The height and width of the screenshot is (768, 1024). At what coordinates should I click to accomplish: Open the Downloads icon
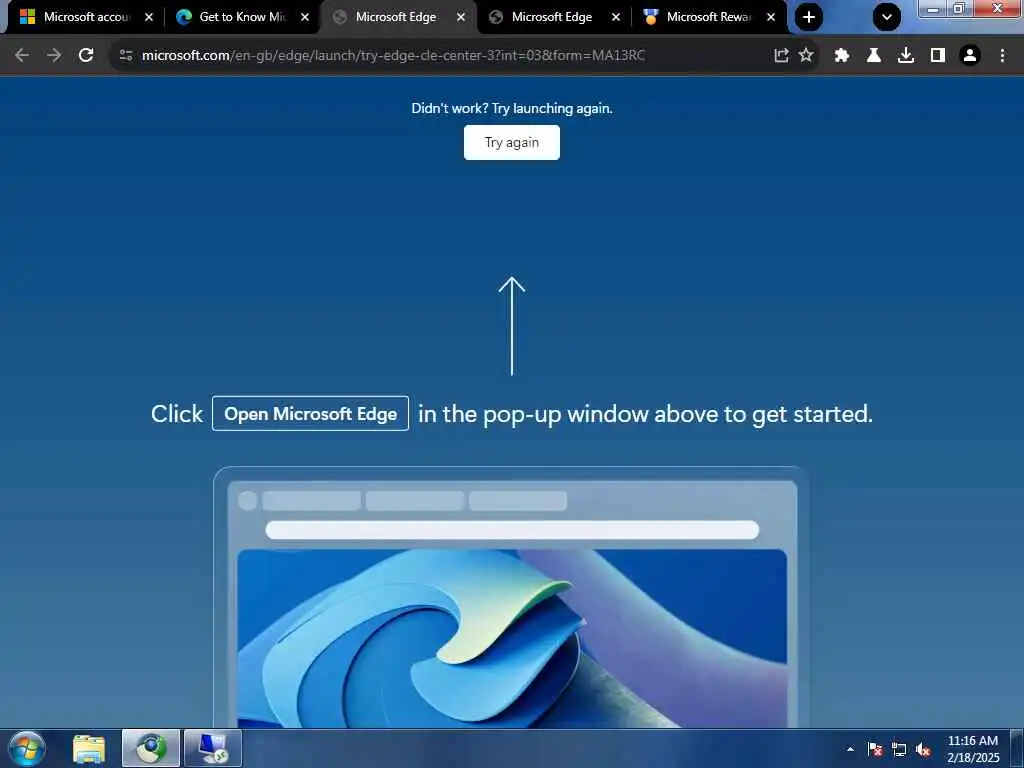(x=906, y=56)
